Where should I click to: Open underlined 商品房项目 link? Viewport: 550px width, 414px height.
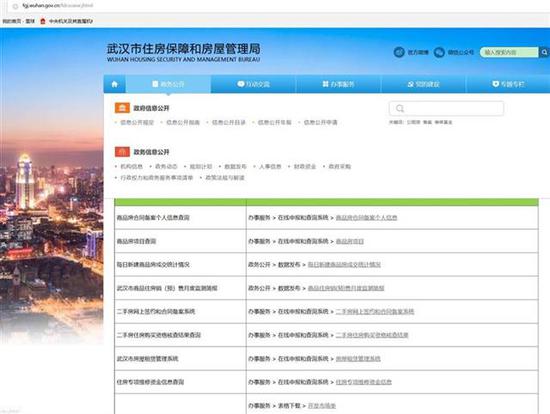click(350, 241)
